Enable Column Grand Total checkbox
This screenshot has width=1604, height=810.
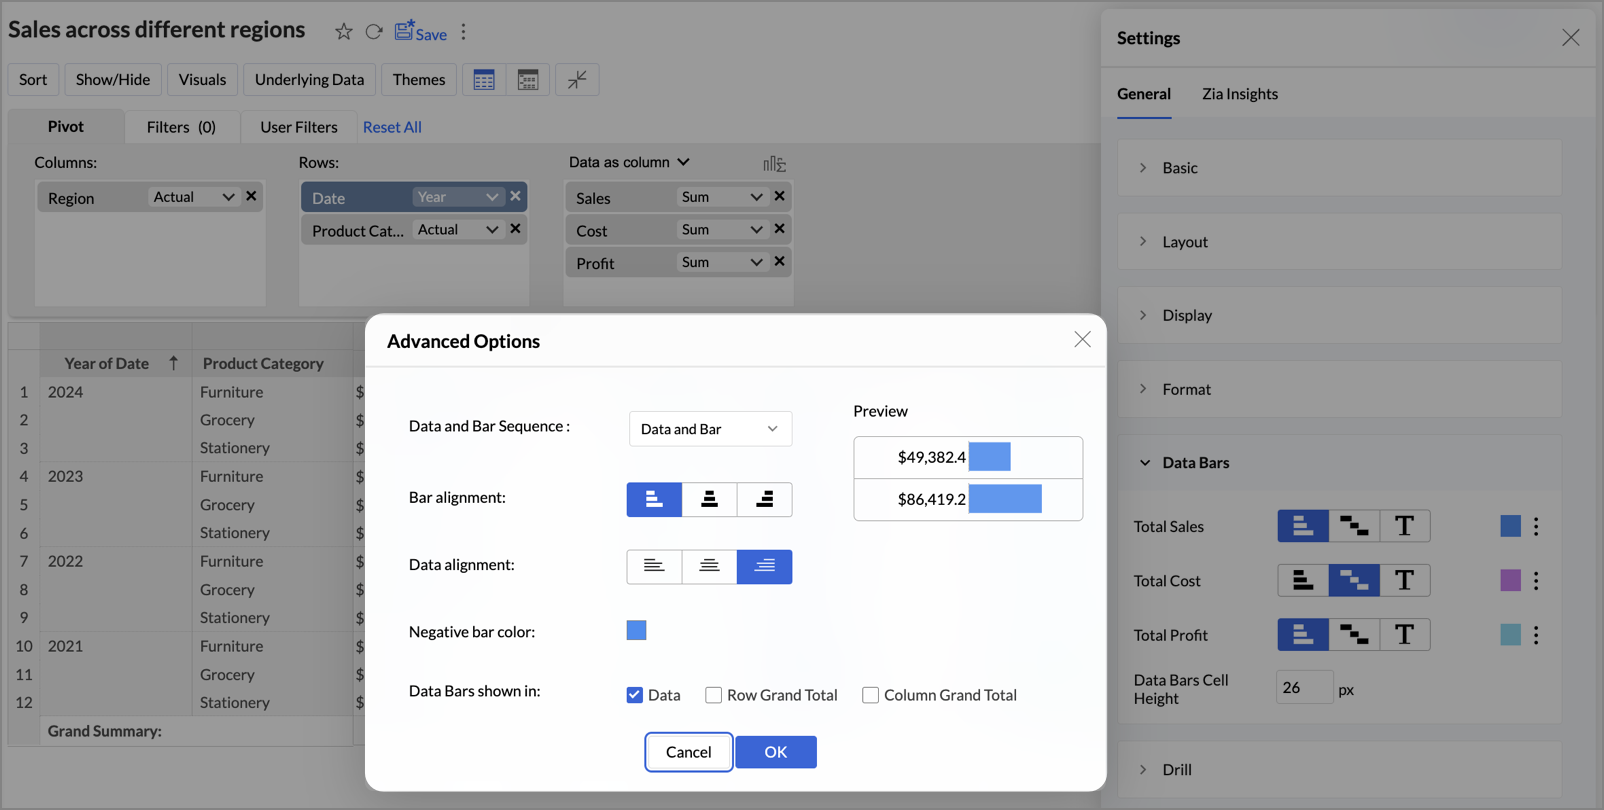[x=871, y=695]
